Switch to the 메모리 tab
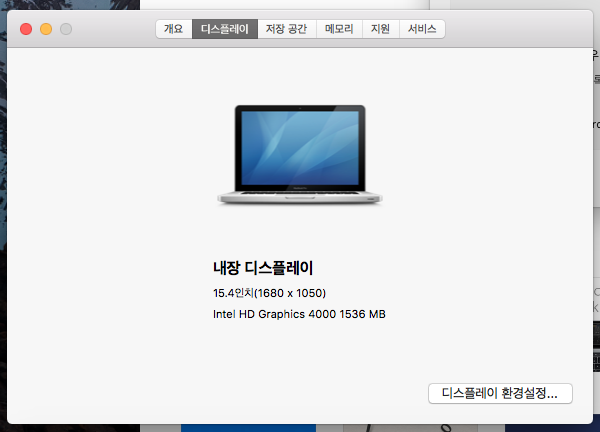Image resolution: width=600 pixels, height=432 pixels. [x=339, y=30]
